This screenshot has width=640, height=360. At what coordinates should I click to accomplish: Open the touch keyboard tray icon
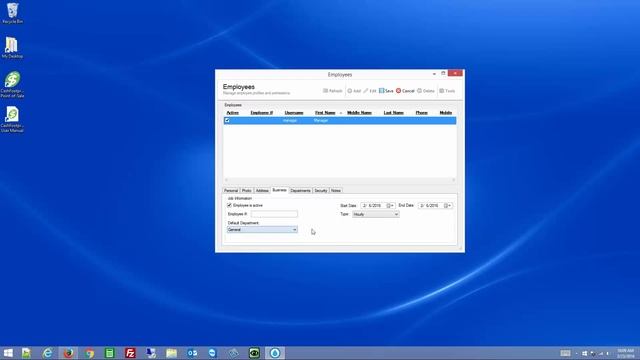click(x=565, y=353)
